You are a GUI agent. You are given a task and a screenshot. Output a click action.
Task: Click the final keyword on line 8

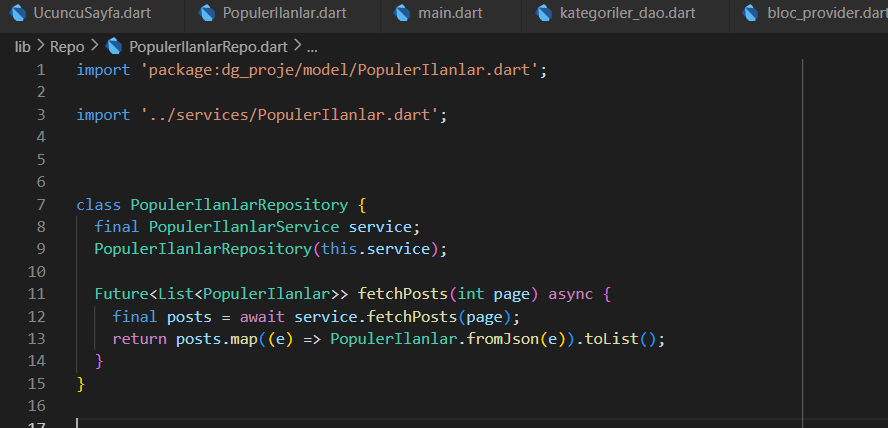tap(117, 226)
